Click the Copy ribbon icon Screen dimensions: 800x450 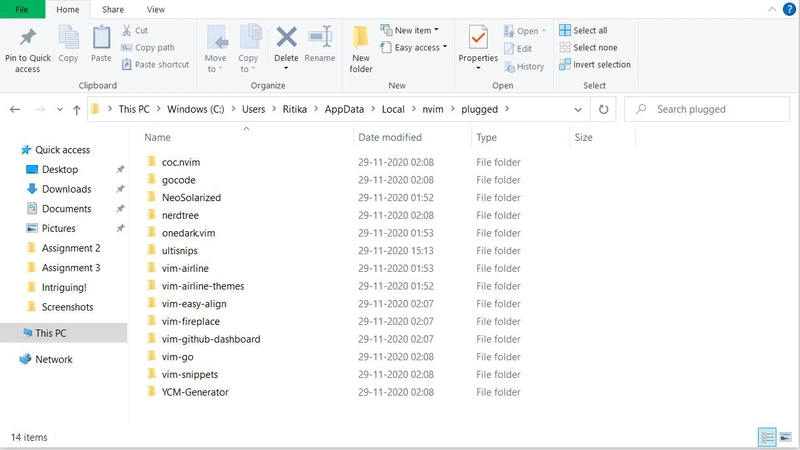click(68, 38)
